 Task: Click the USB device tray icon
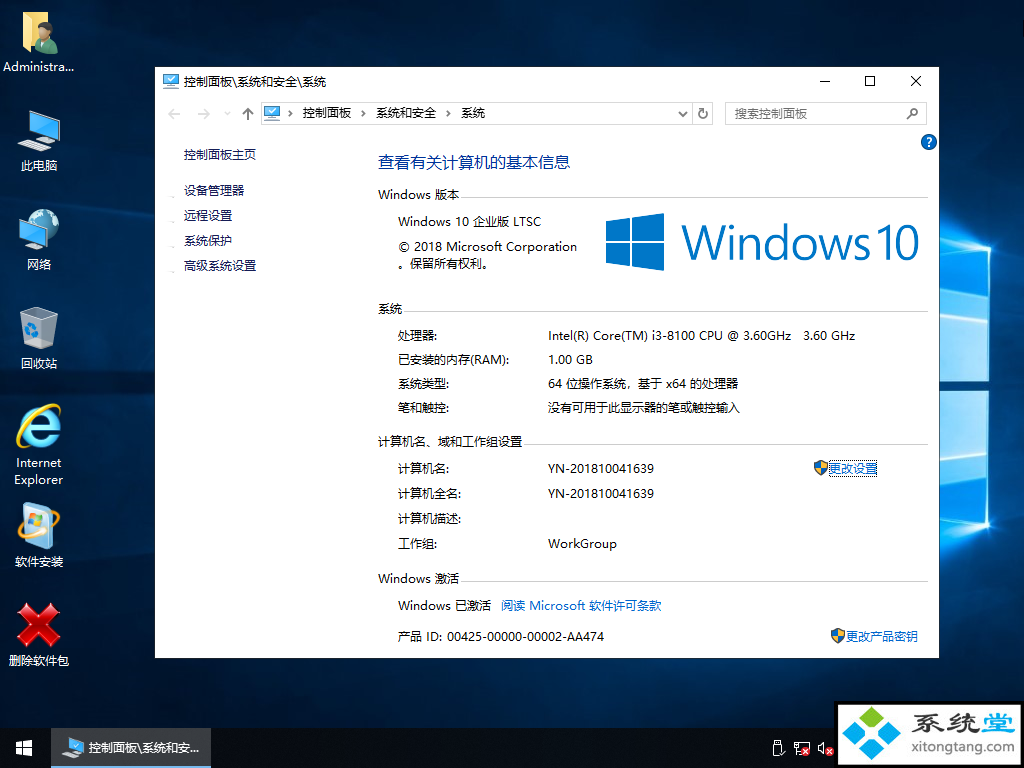tap(777, 748)
